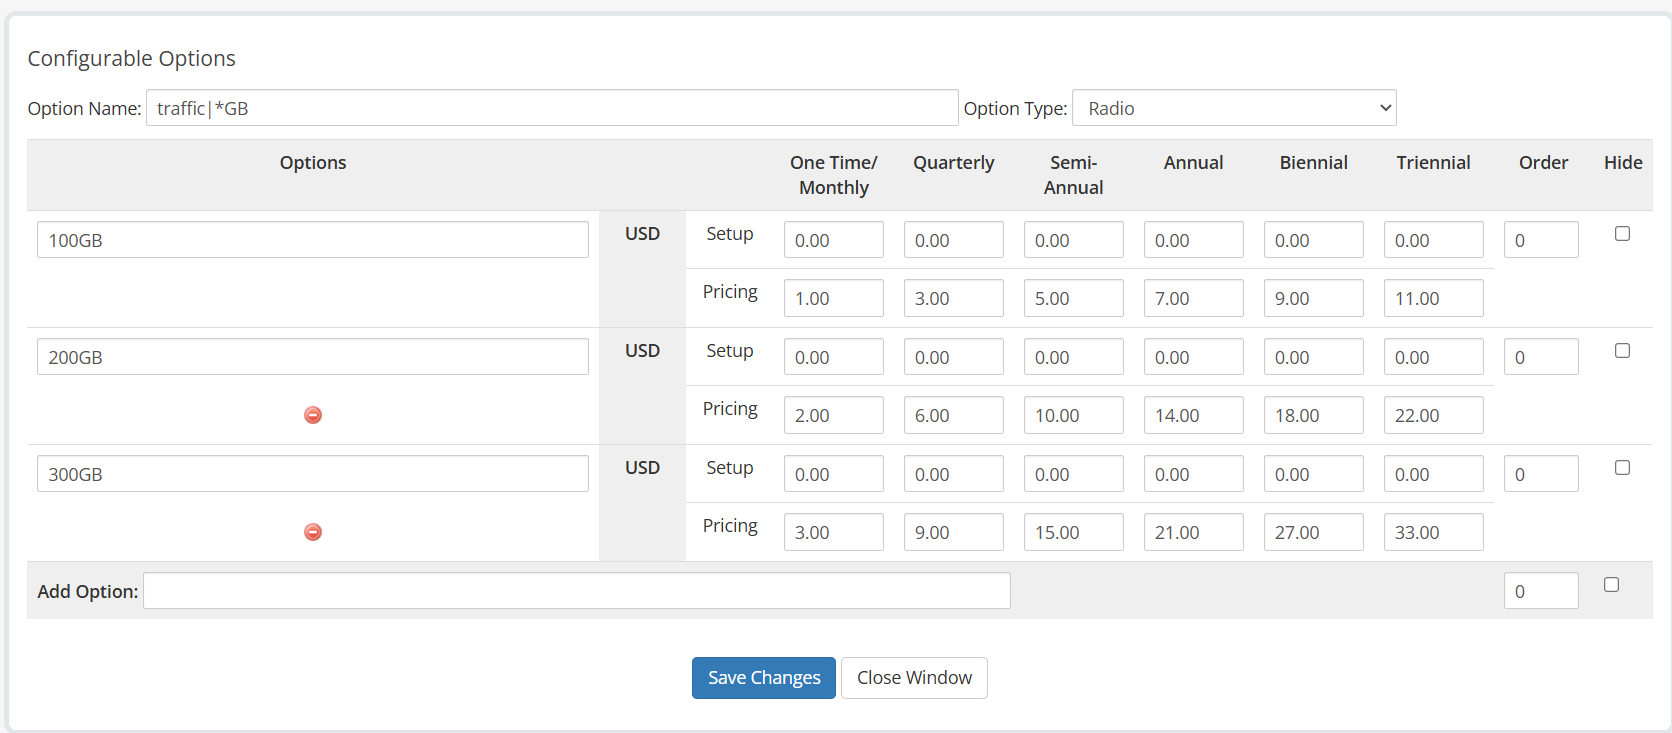Edit 100GB monthly pricing field 1.00
Screen dimensions: 1672x733
click(833, 298)
